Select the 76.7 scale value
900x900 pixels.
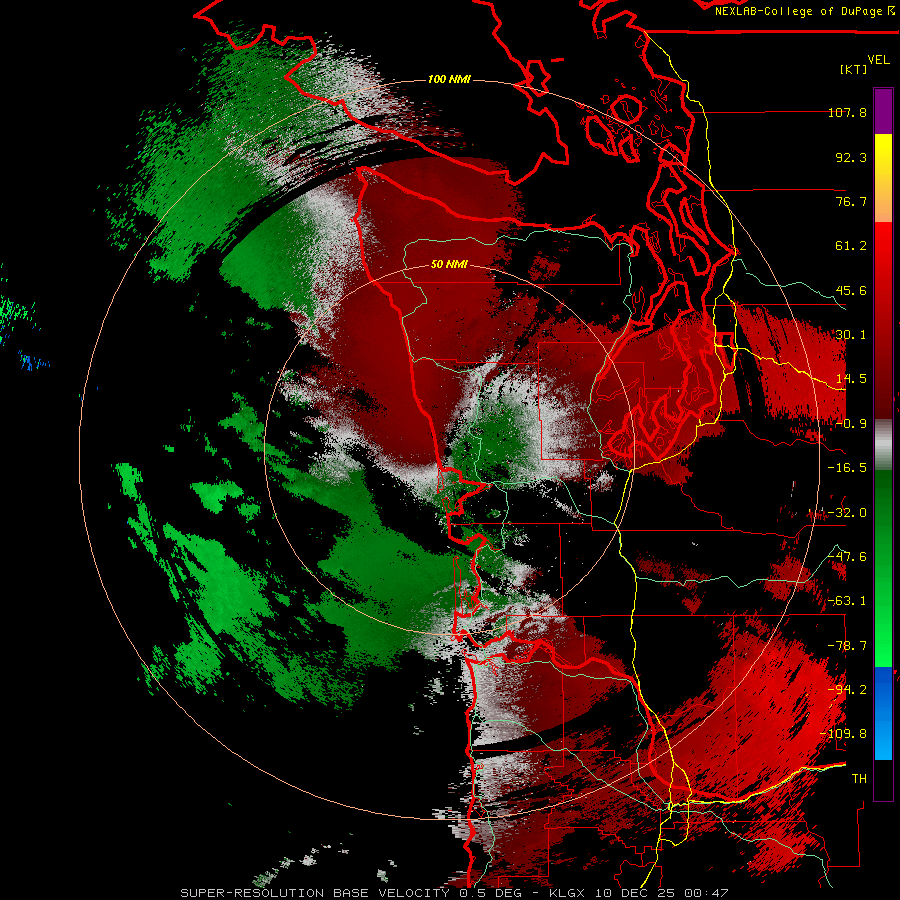(851, 201)
